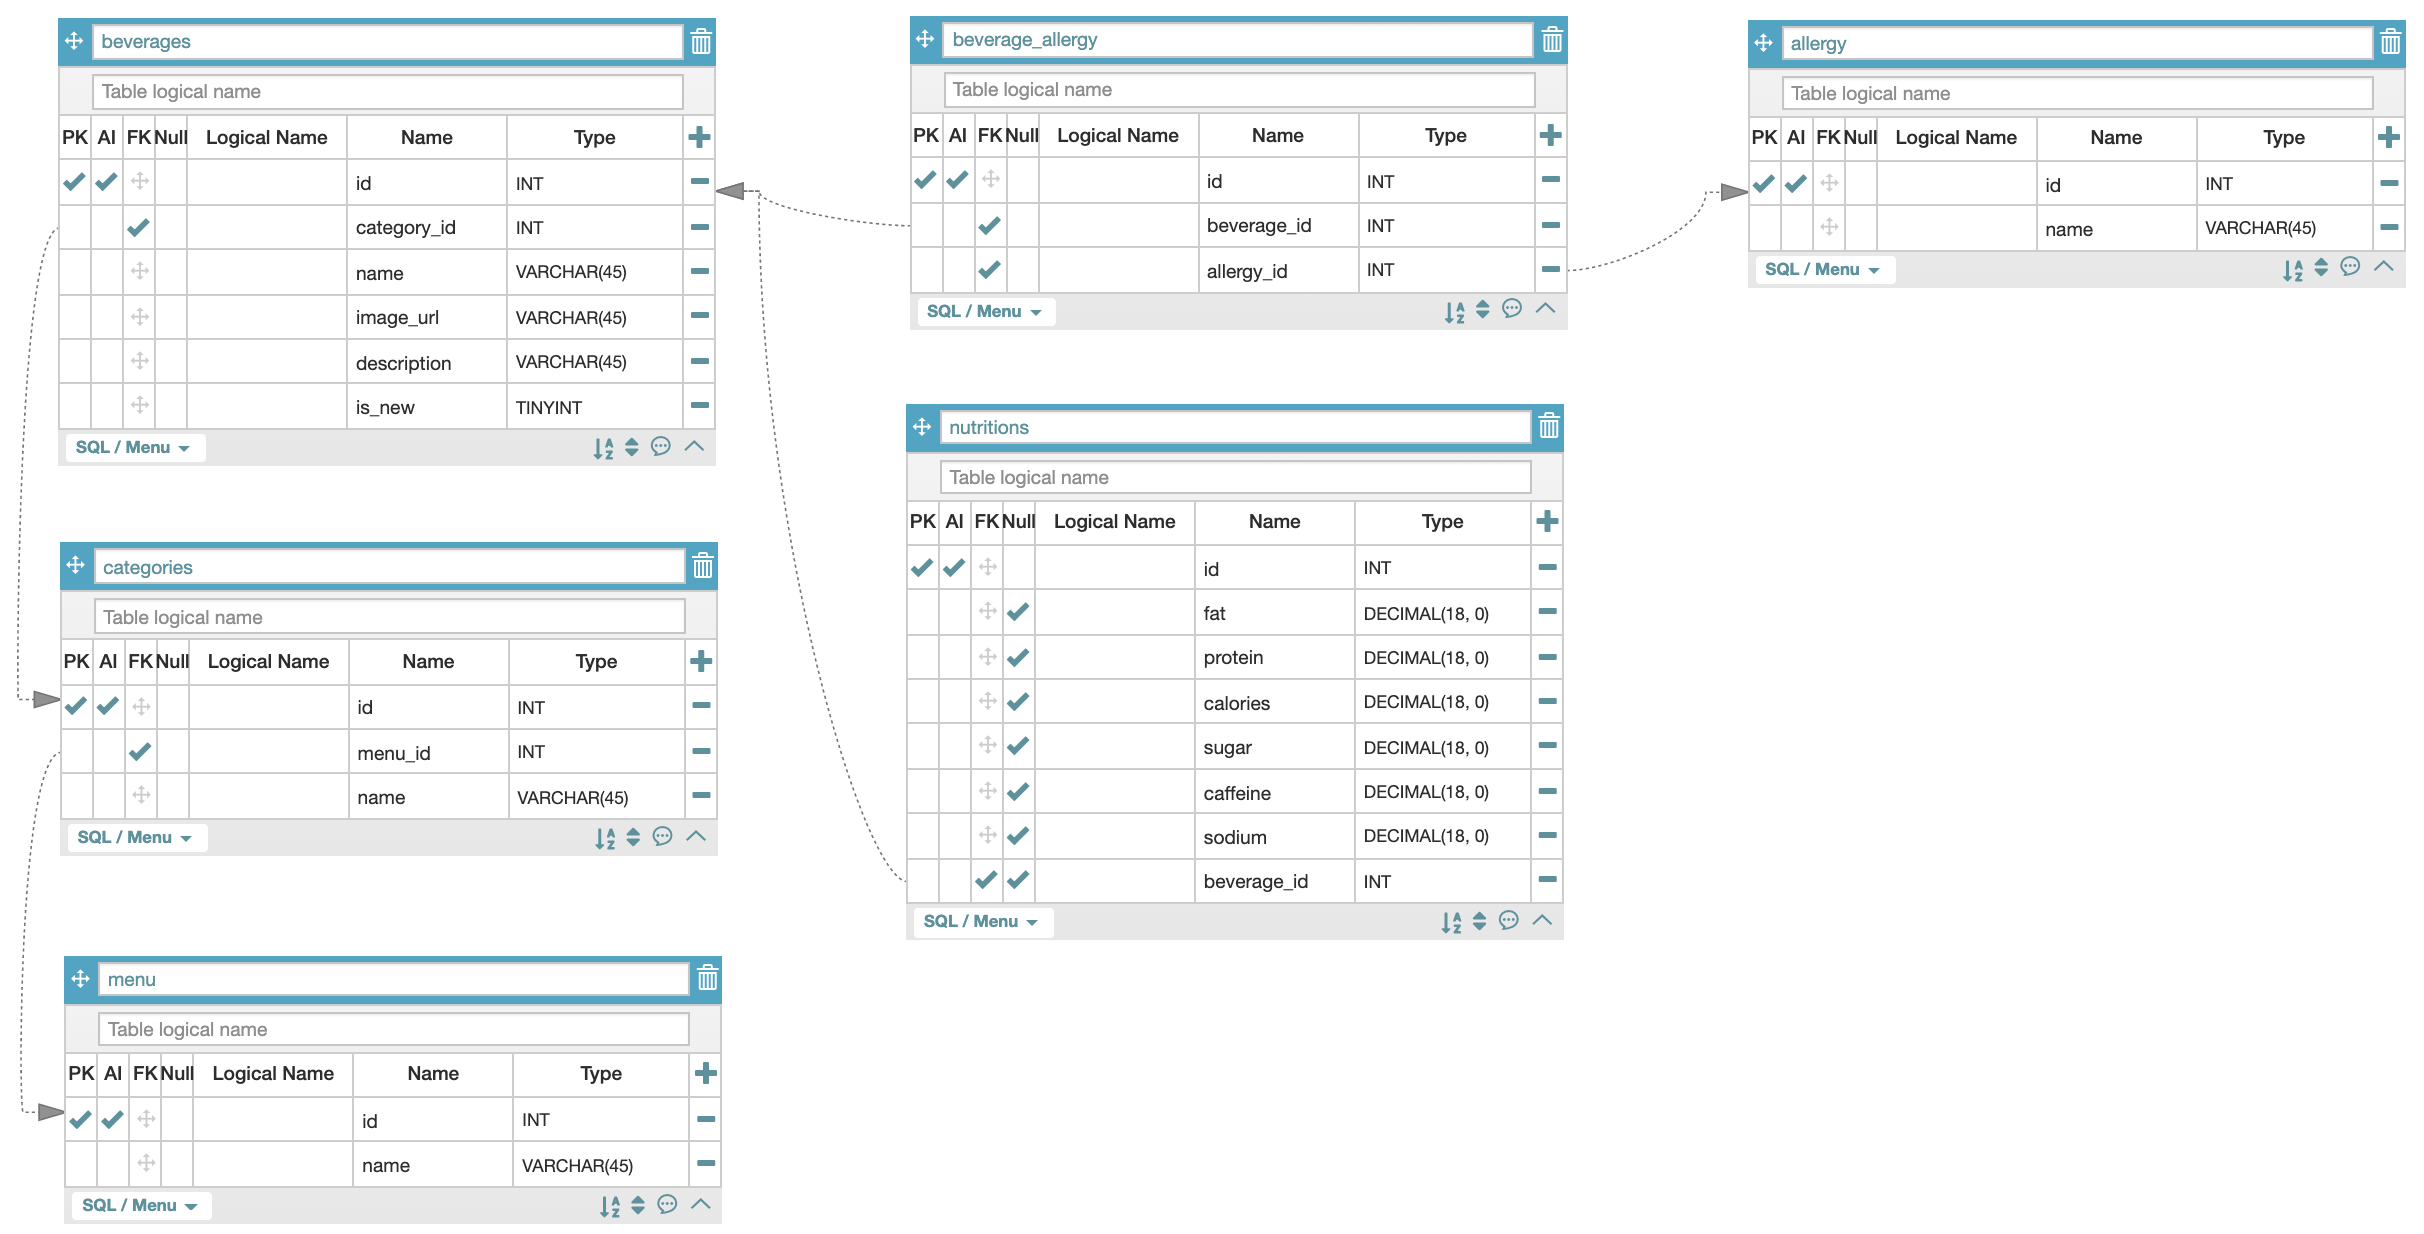Click the description column name in beverages

click(x=403, y=363)
